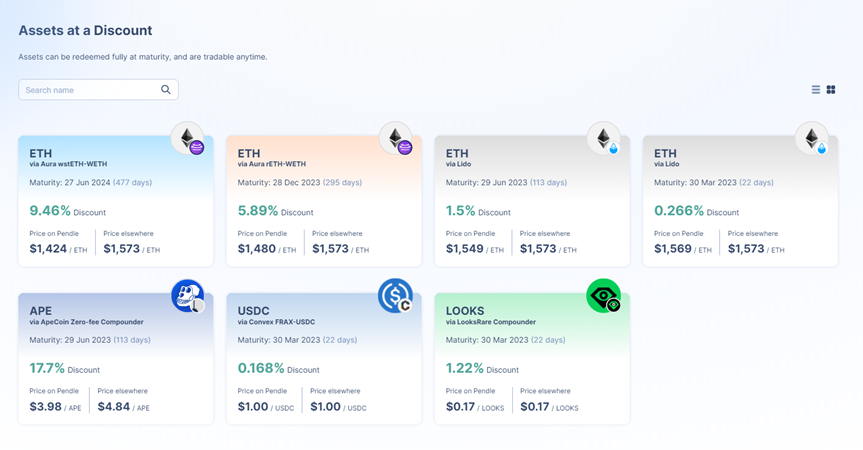Switch to grid view layout
863x450 pixels.
831,90
